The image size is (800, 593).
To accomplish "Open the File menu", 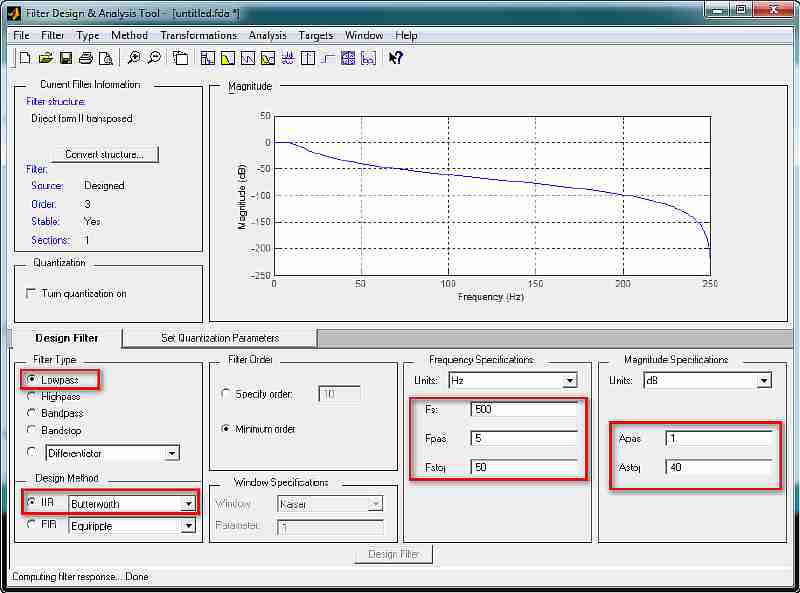I will coord(21,35).
